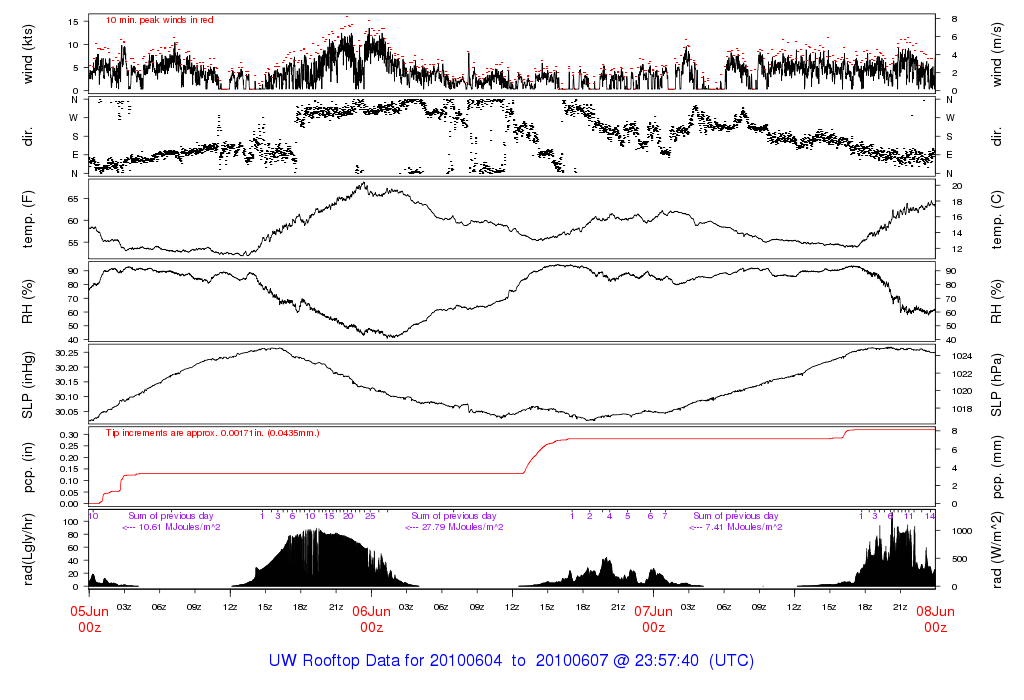Select the "08Jun 00z" date label

pyautogui.click(x=935, y=619)
